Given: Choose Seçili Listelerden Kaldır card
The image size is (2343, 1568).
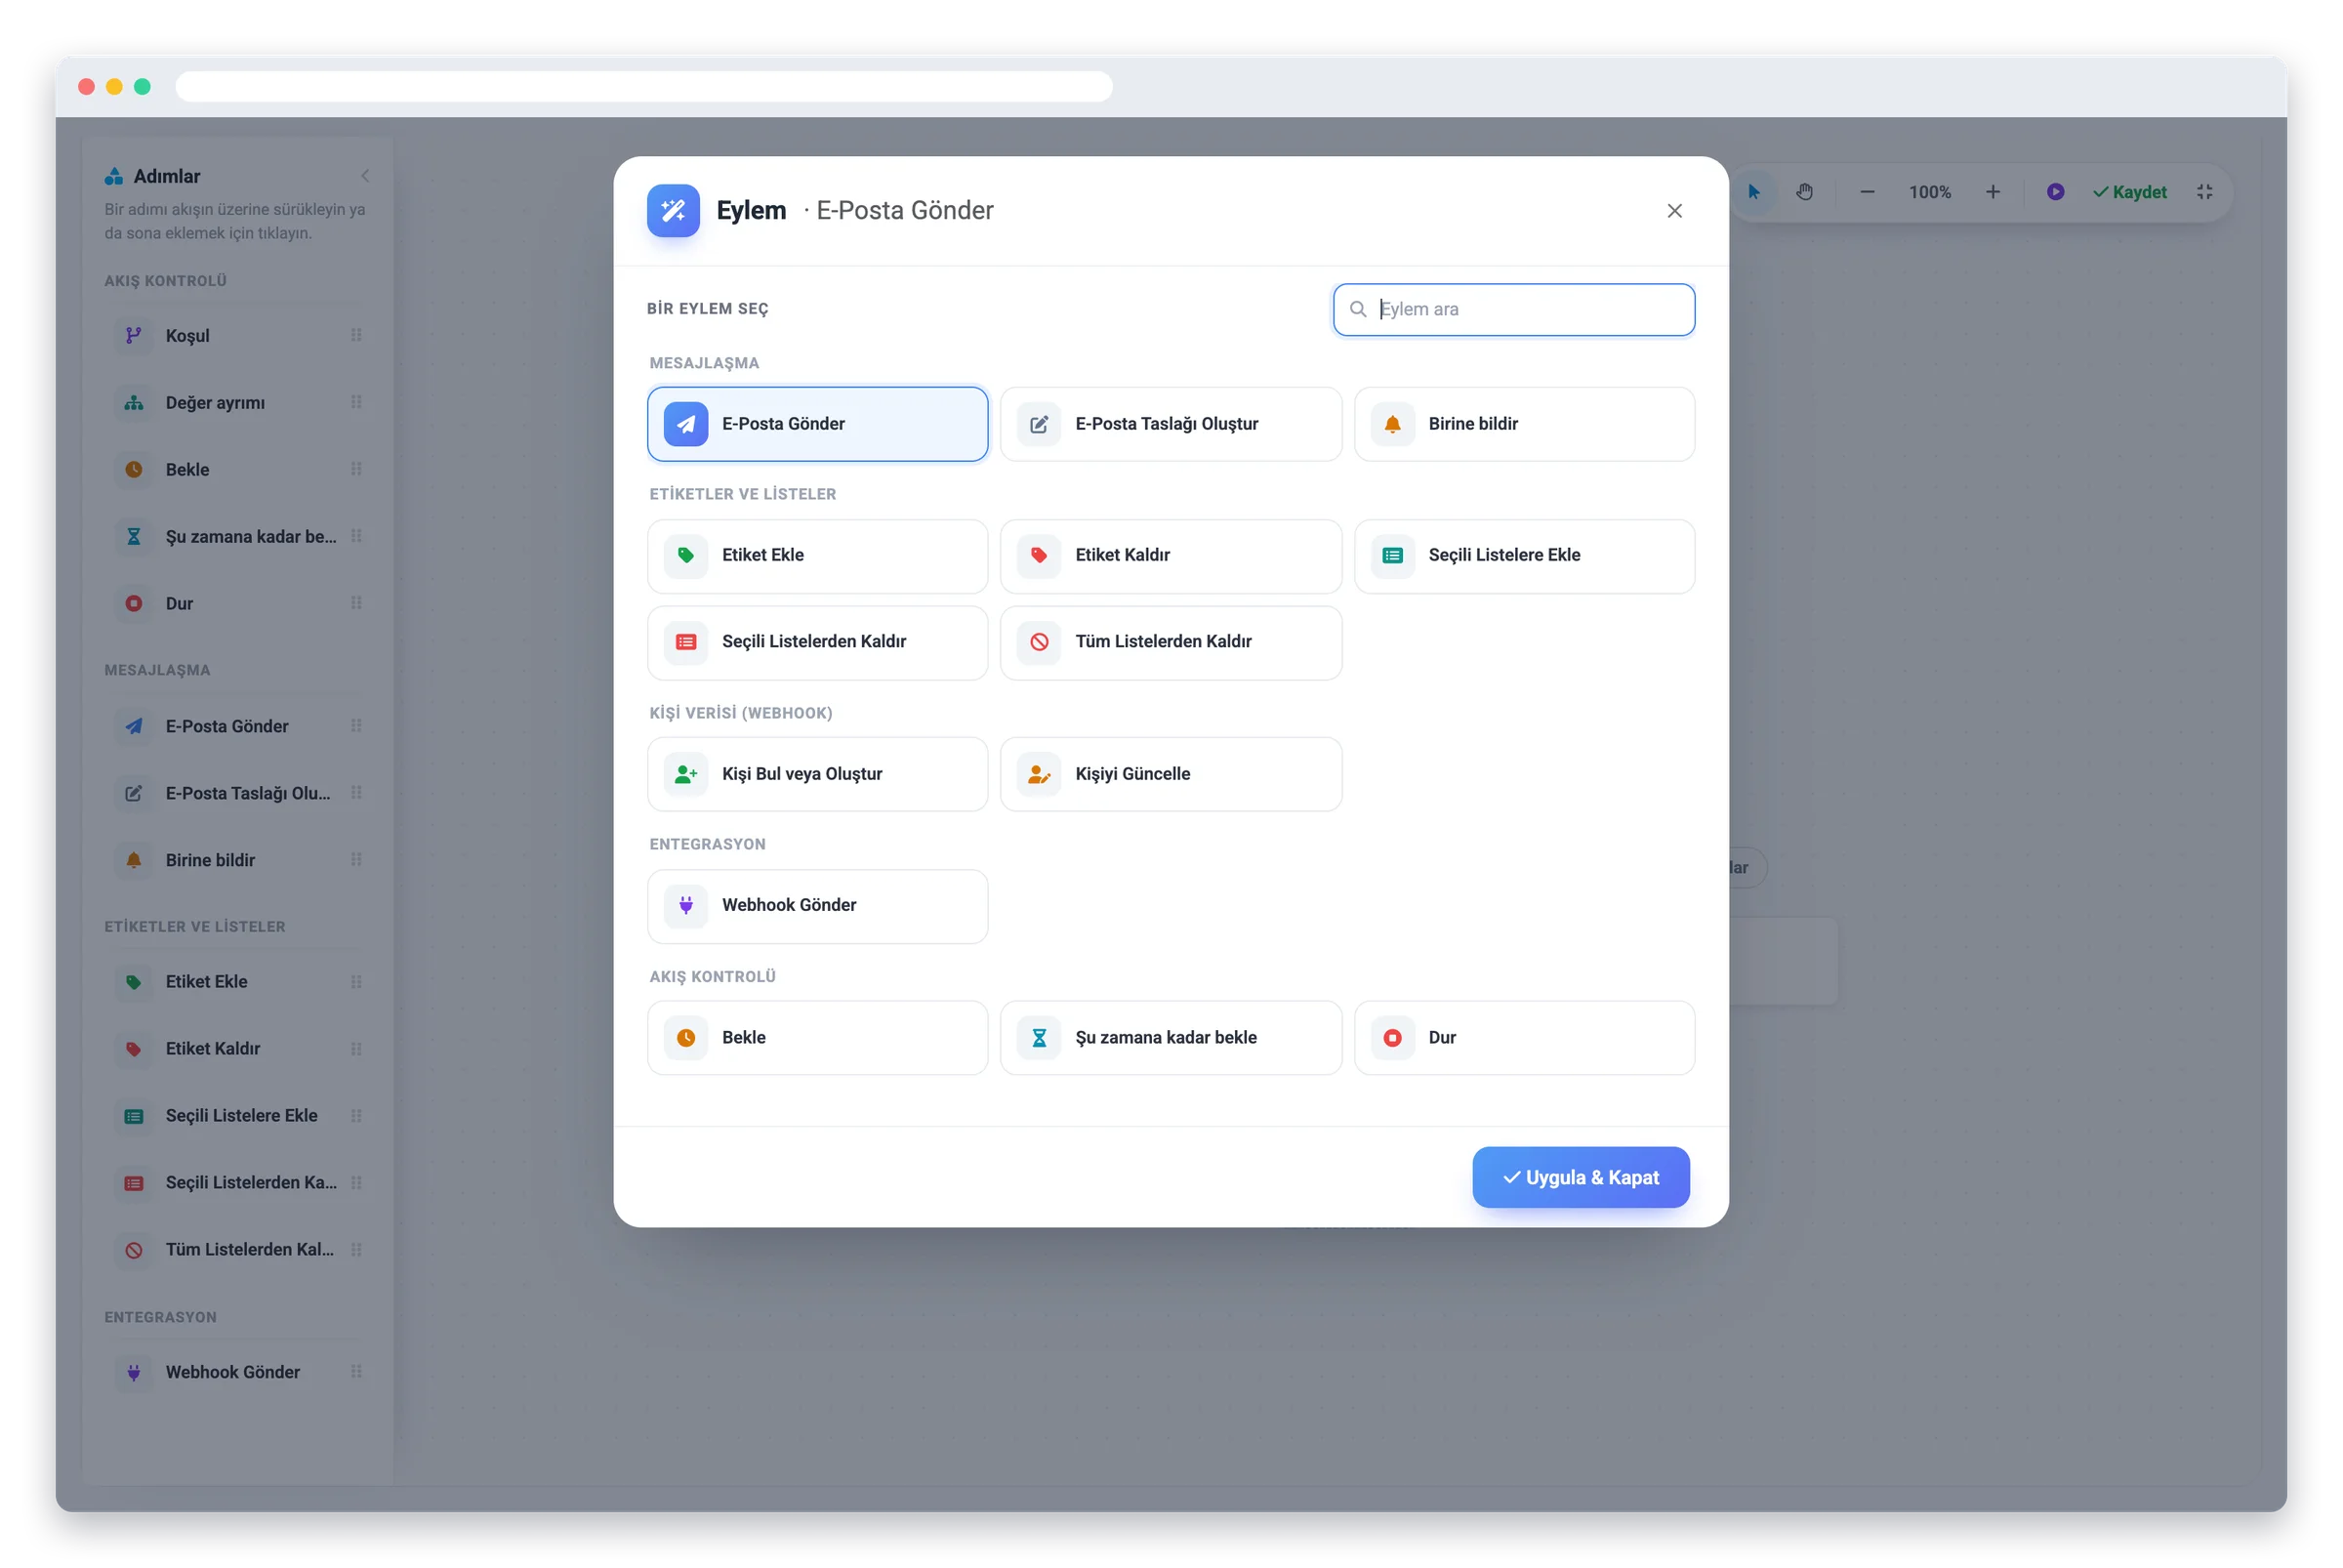Looking at the screenshot, I should [817, 642].
